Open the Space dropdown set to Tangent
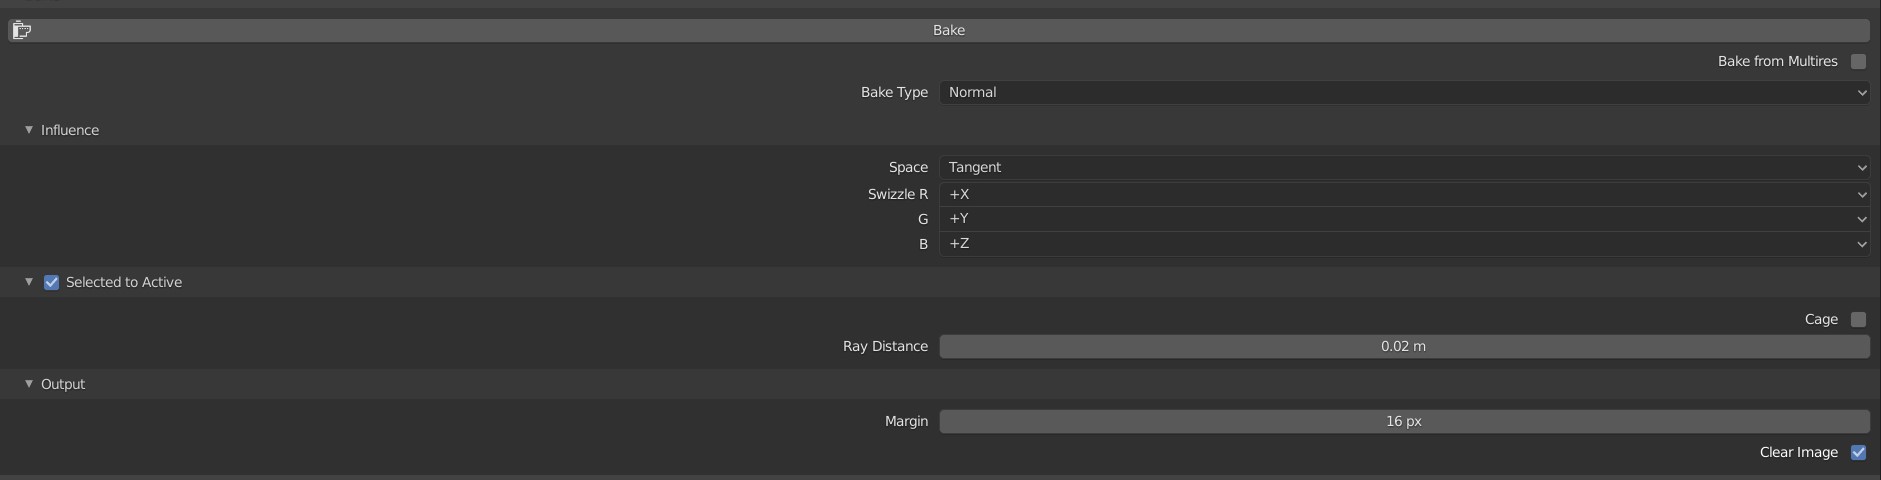 tap(1404, 167)
